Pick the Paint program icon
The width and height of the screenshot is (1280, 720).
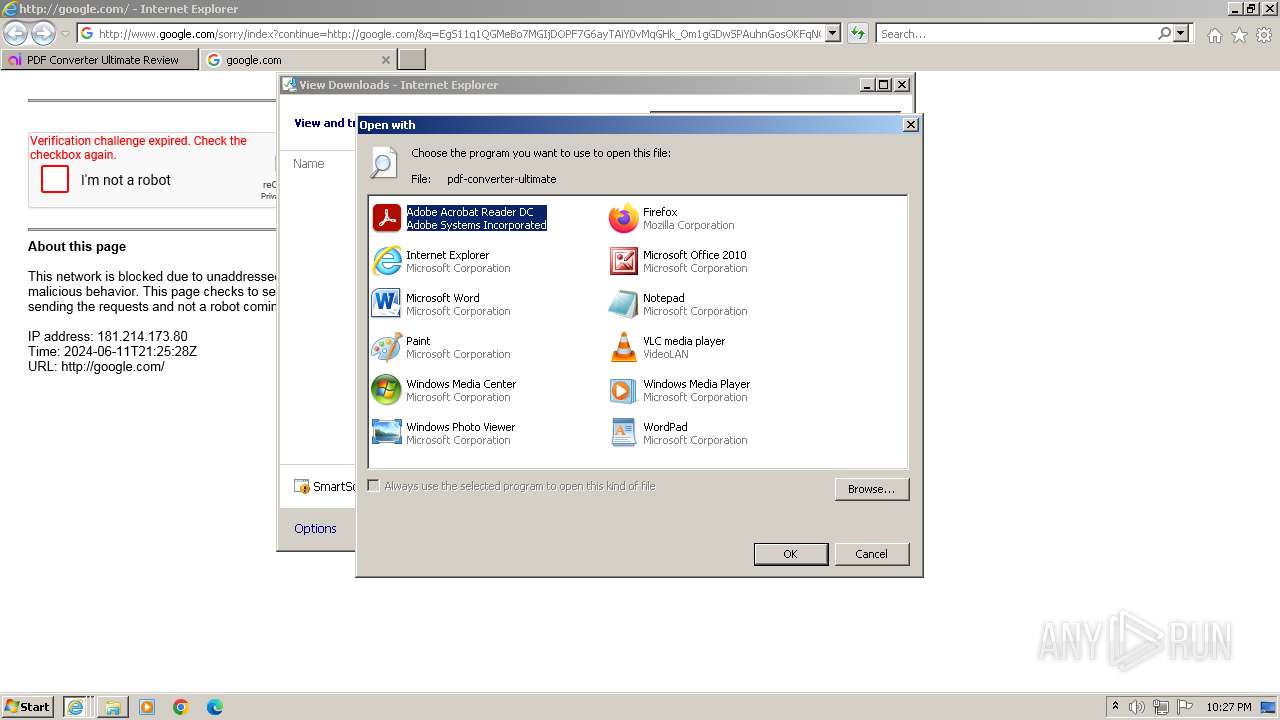pyautogui.click(x=387, y=347)
